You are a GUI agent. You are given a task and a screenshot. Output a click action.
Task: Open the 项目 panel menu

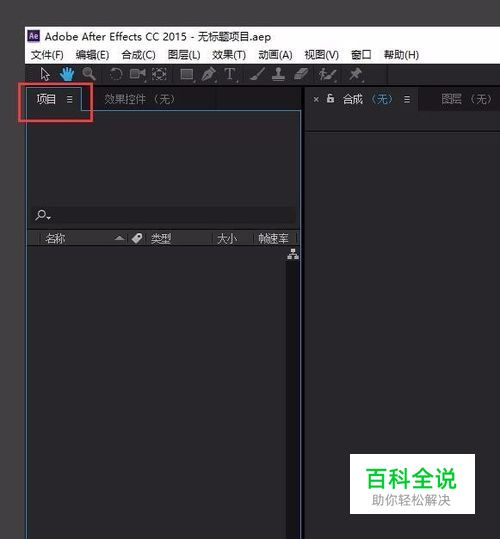(69, 99)
